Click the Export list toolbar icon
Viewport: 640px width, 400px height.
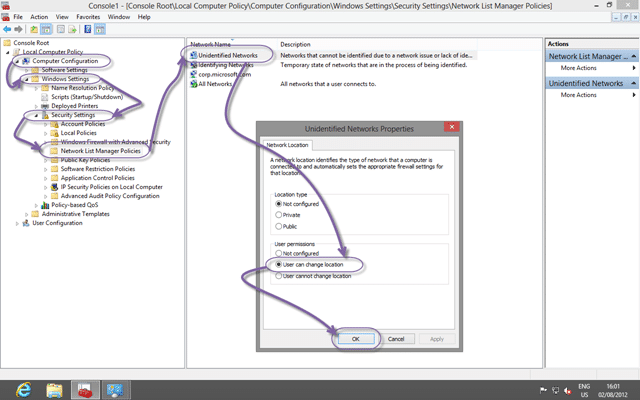point(73,29)
